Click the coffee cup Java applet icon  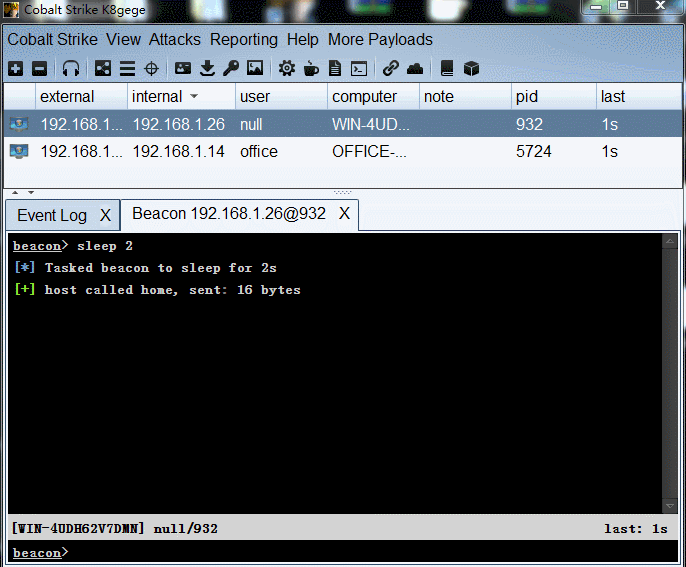[x=311, y=69]
